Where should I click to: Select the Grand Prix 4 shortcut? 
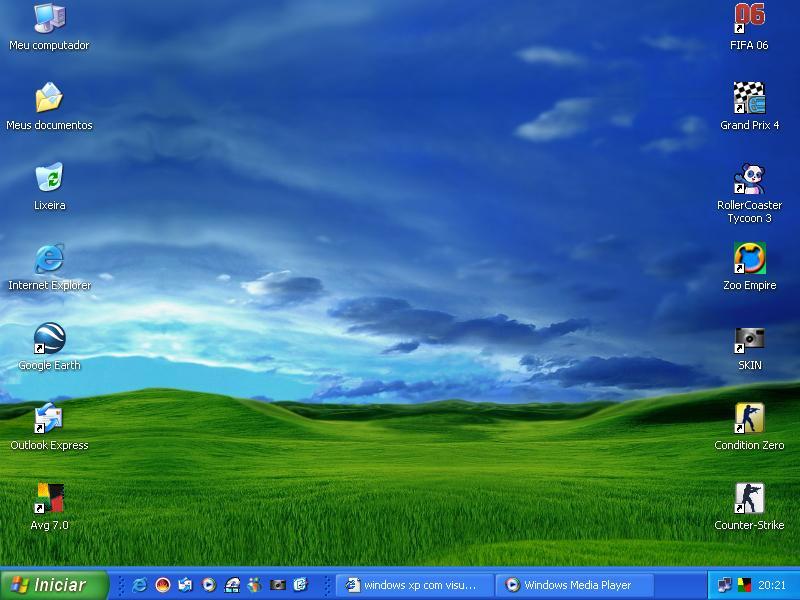(x=749, y=97)
